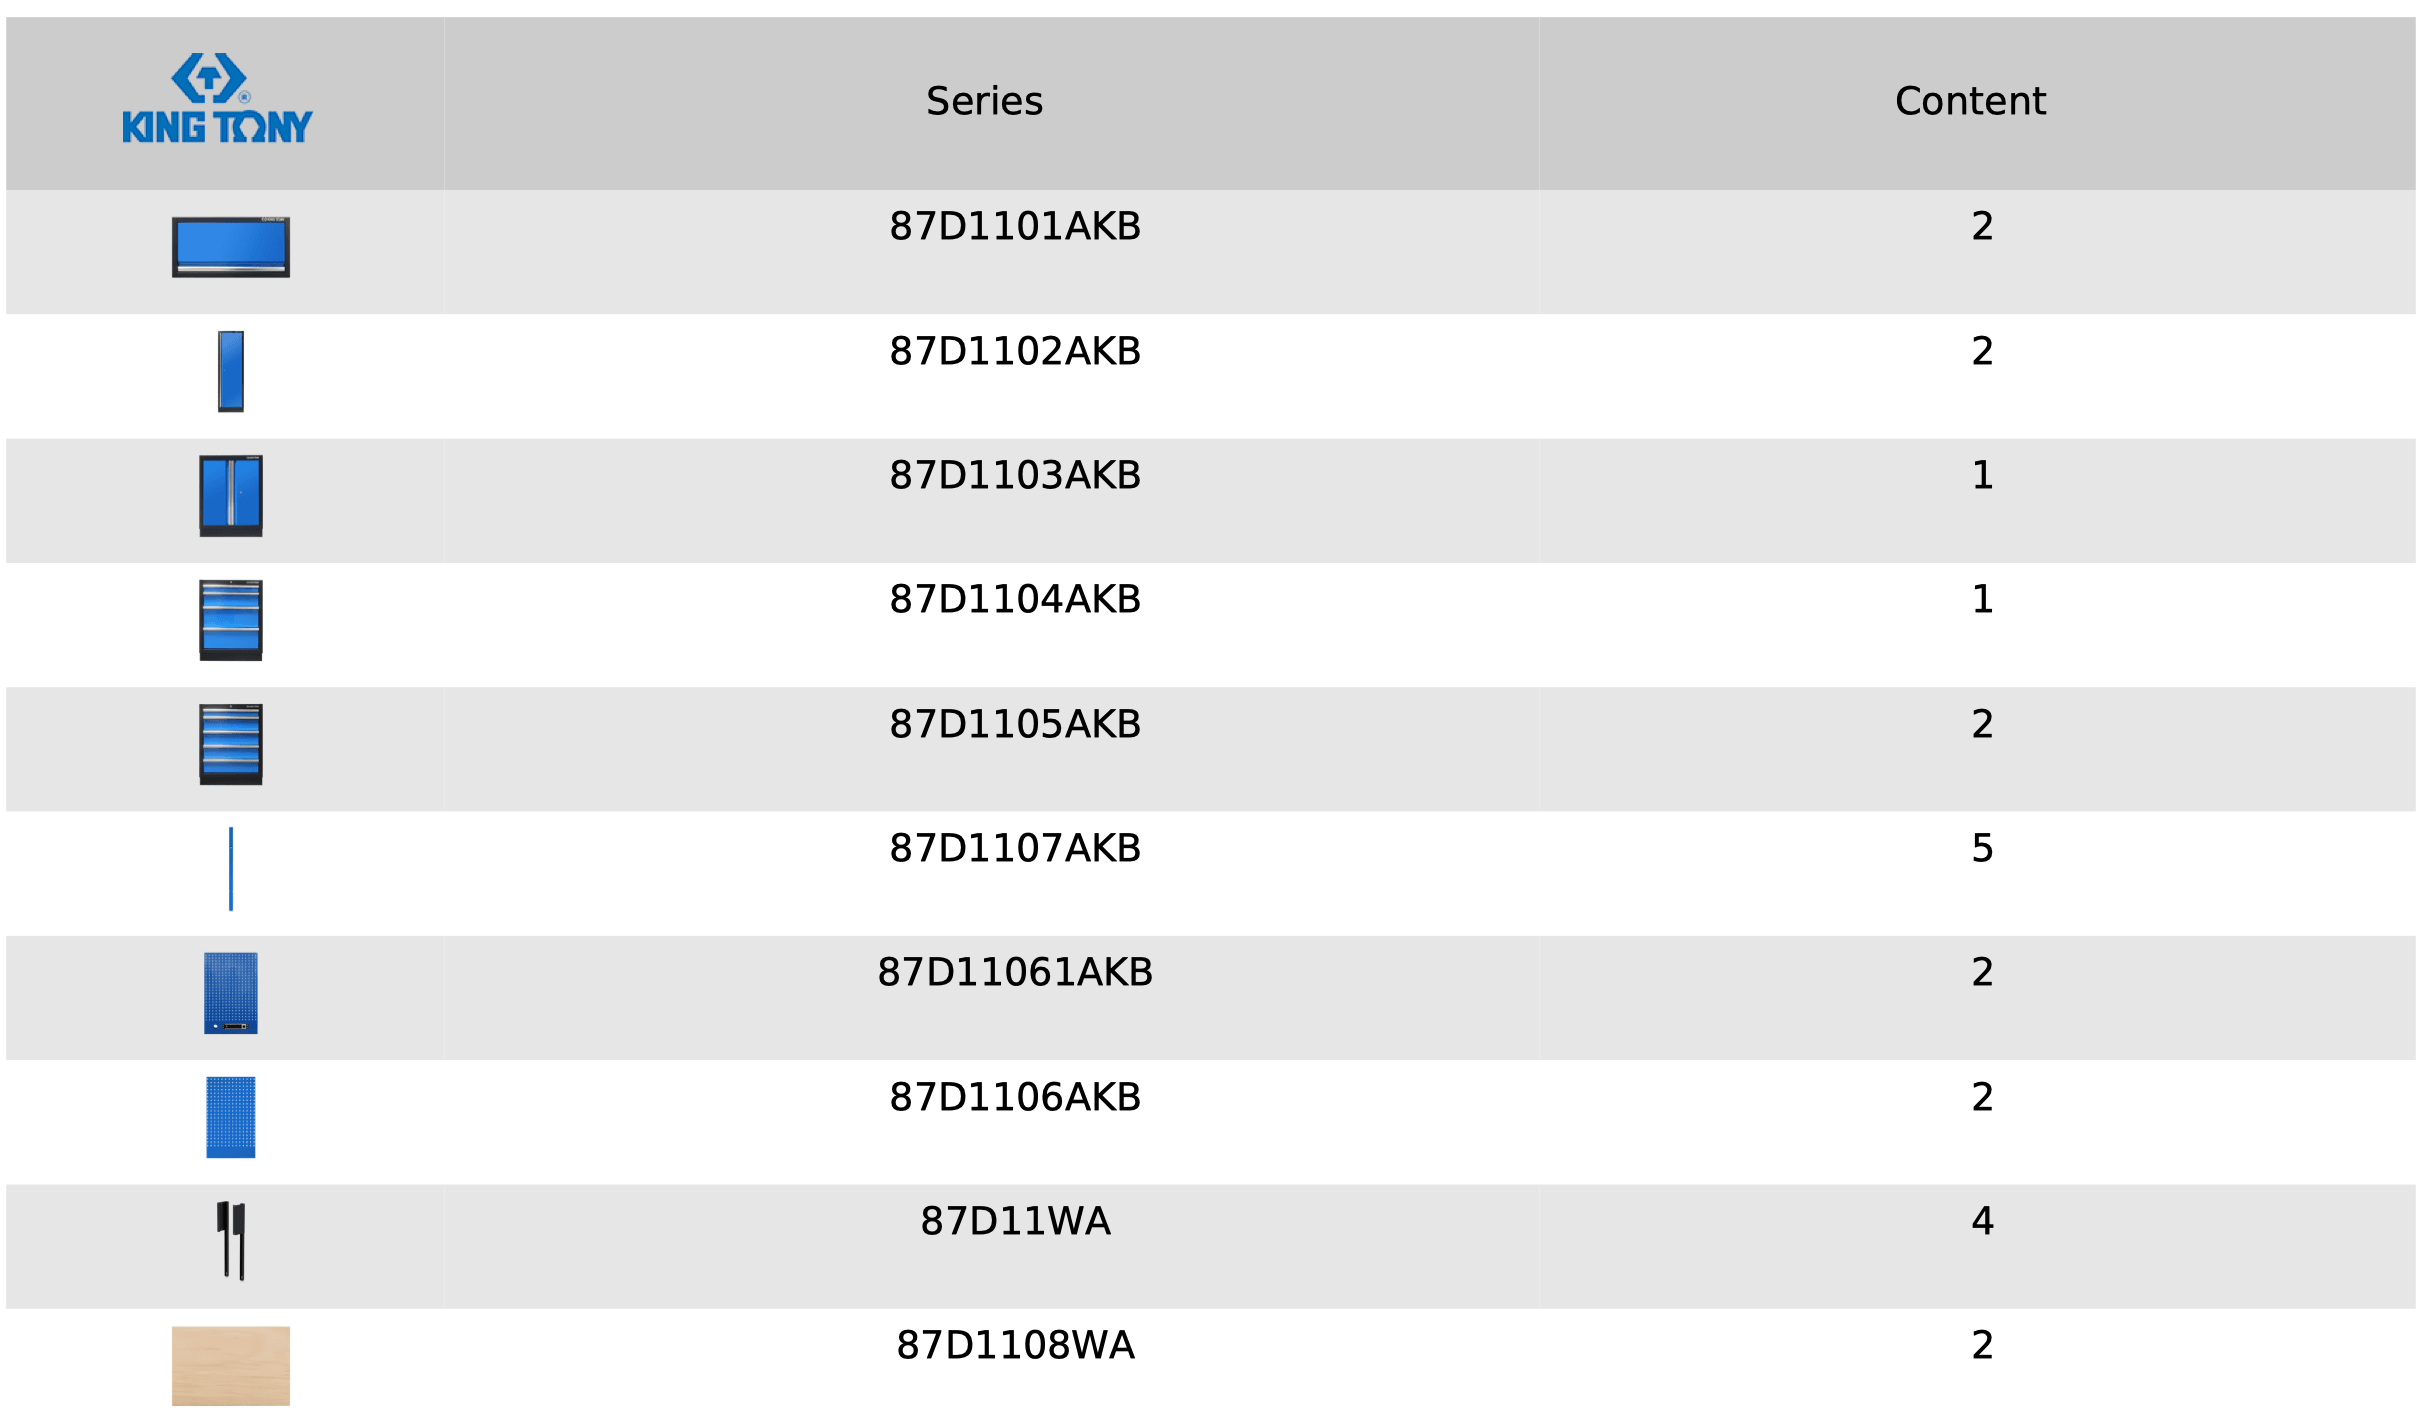This screenshot has width=2434, height=1414.
Task: Click content quantity 5 for 87D1107AKB
Action: (x=1982, y=848)
